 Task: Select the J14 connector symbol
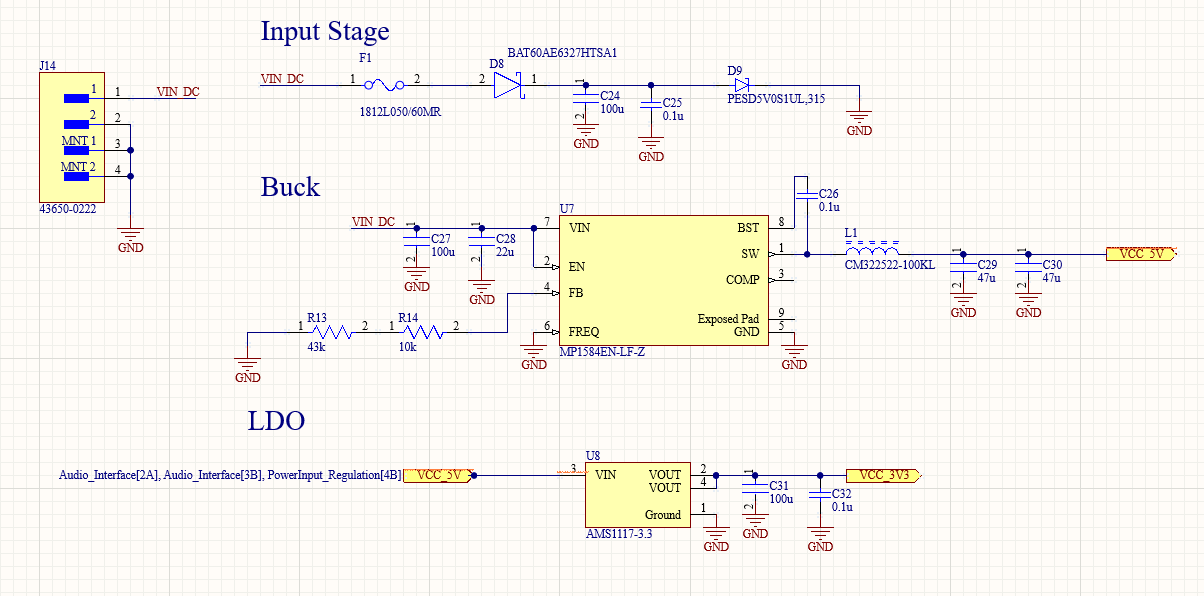[72, 136]
